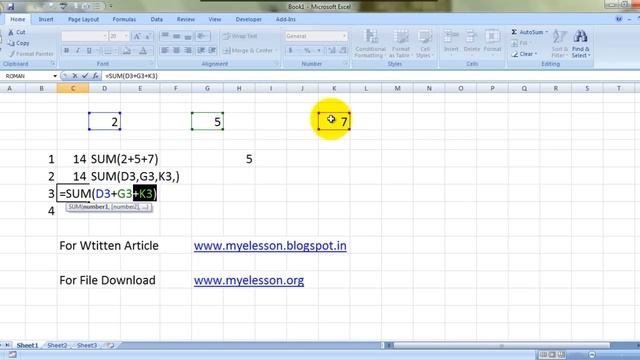Center text horizontally in Alignment group
This screenshot has width=640, height=360.
pyautogui.click(x=176, y=50)
